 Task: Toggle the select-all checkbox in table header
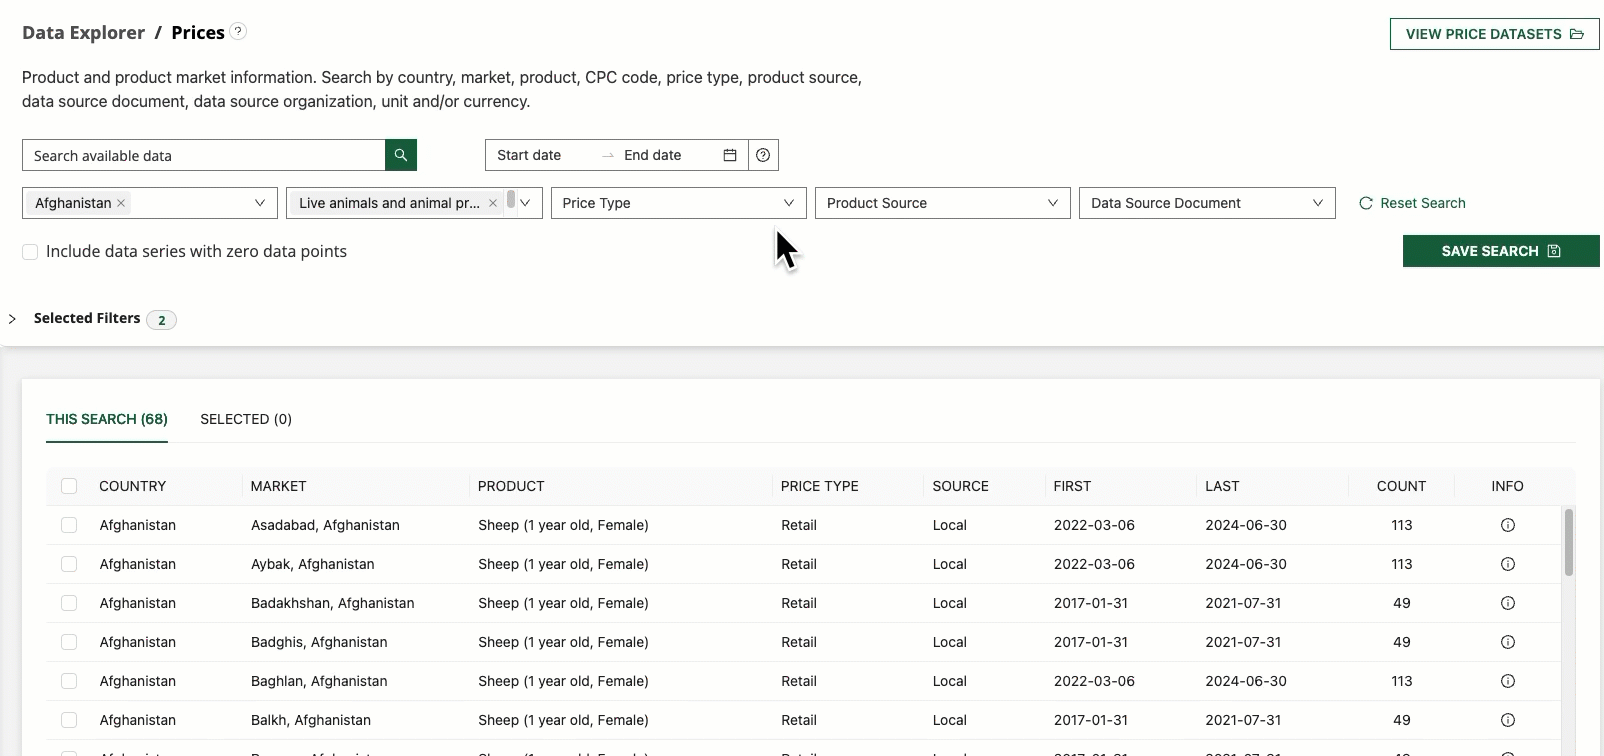[x=69, y=486]
